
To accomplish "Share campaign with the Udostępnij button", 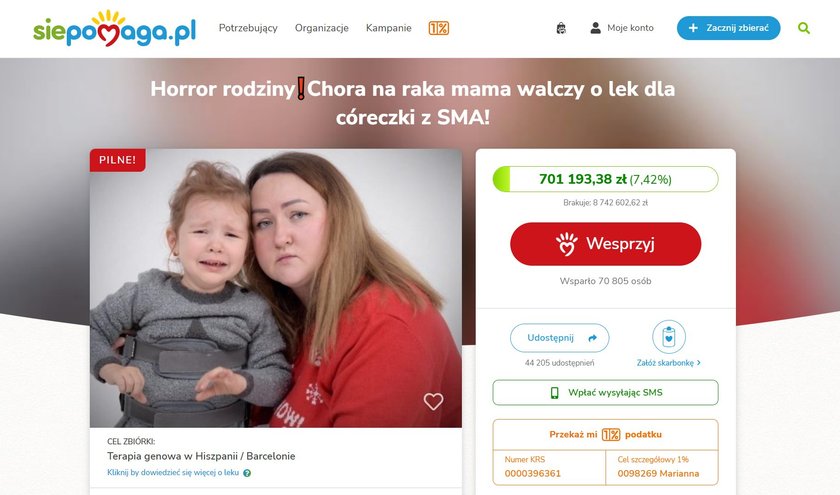I will coord(559,338).
